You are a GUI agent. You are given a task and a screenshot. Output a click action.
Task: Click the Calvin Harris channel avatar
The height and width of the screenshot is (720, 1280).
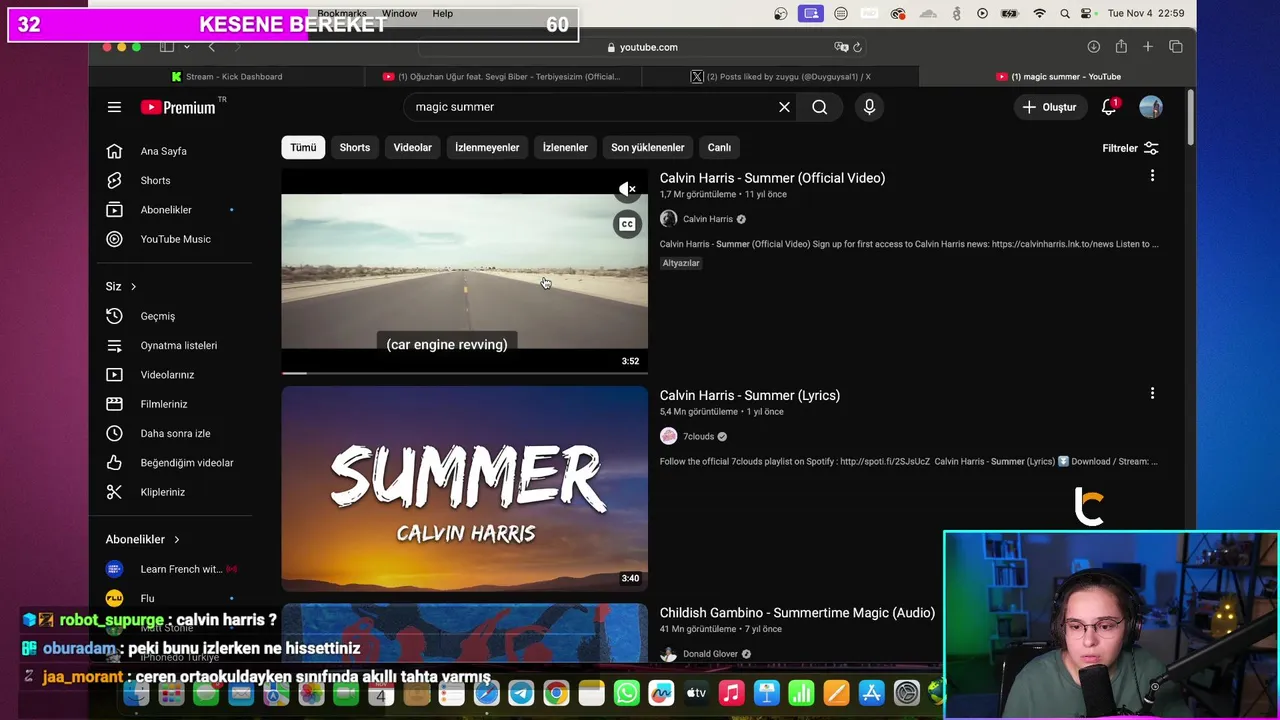coord(669,219)
